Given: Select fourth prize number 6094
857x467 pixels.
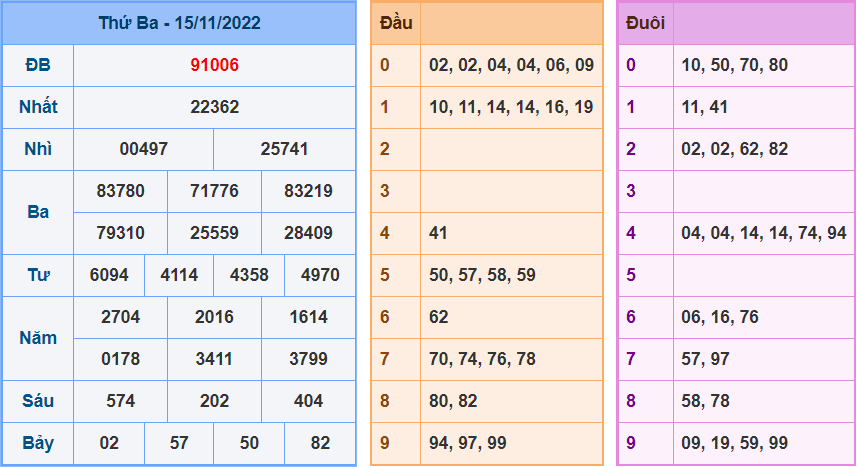Looking at the screenshot, I should (109, 275).
